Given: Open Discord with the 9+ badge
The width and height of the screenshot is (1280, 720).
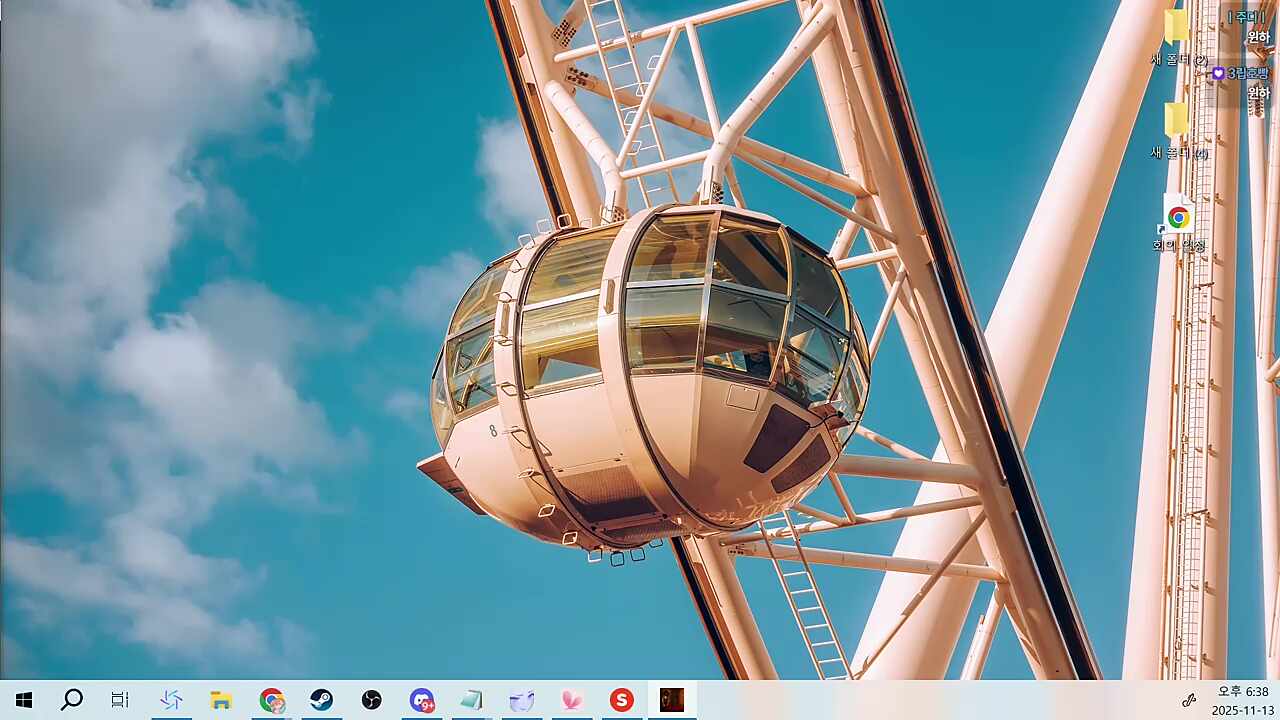Looking at the screenshot, I should click(x=421, y=700).
